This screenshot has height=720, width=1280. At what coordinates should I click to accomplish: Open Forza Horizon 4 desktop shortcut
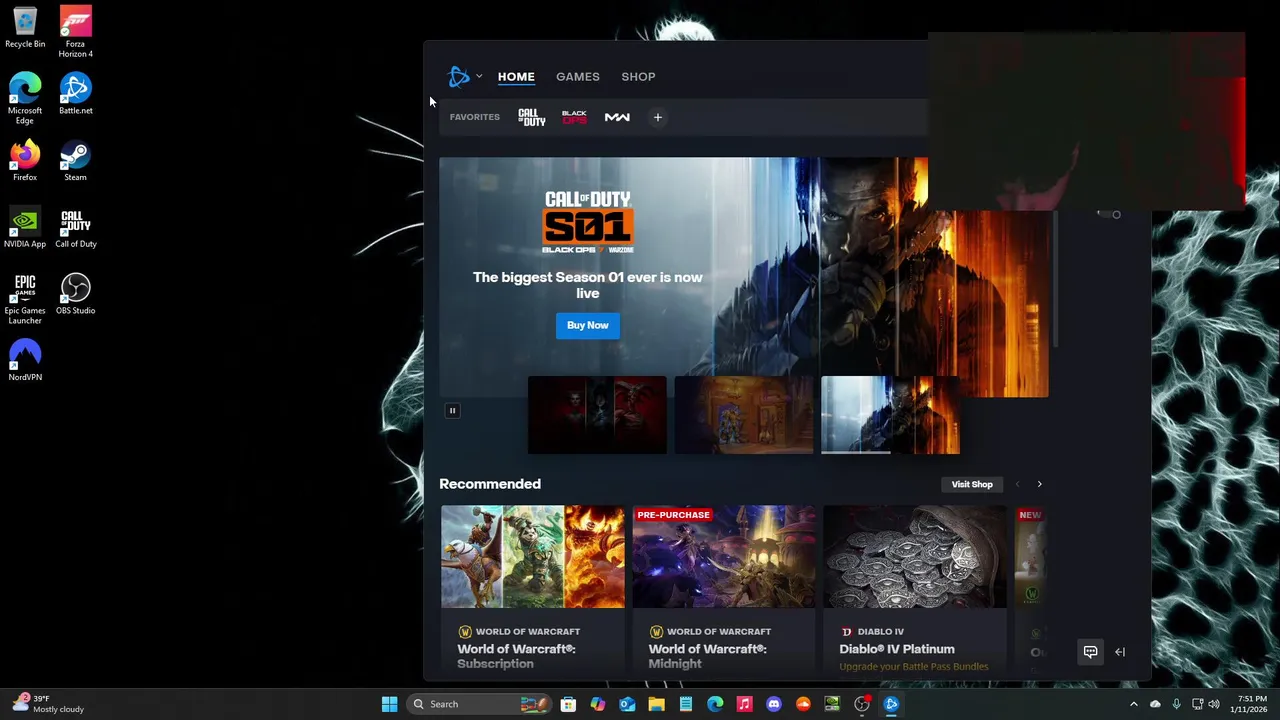coord(75,32)
